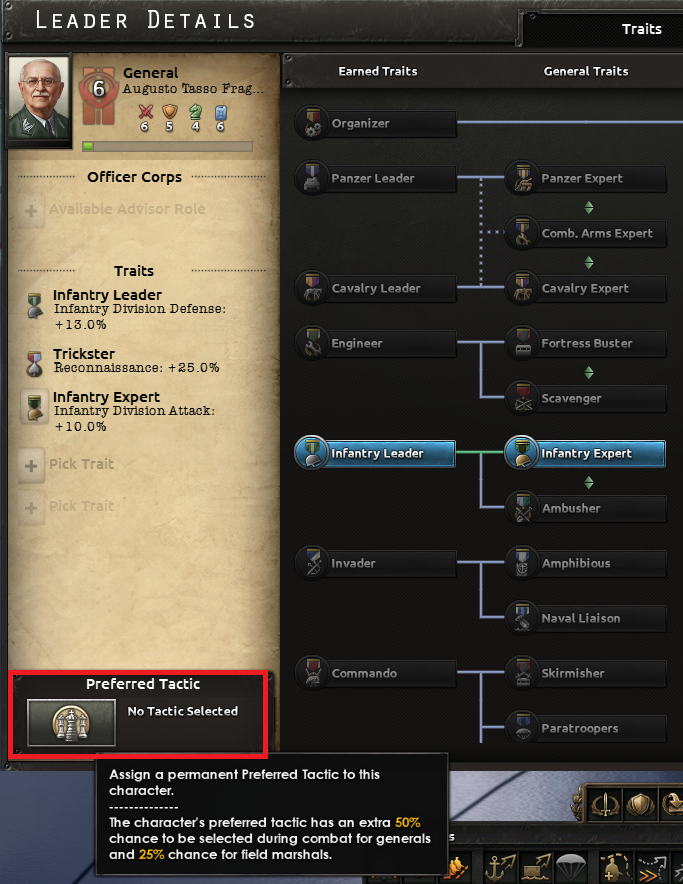Click the Paratroopers trait medal icon
The image size is (683, 884).
tap(522, 728)
